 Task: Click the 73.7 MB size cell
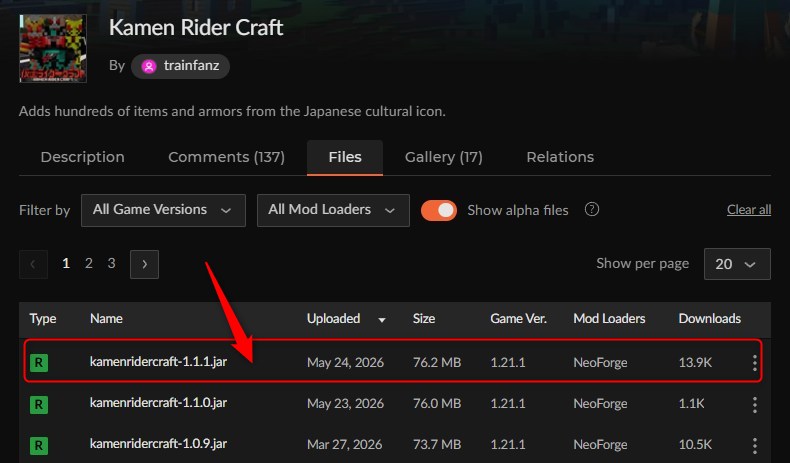pos(437,445)
